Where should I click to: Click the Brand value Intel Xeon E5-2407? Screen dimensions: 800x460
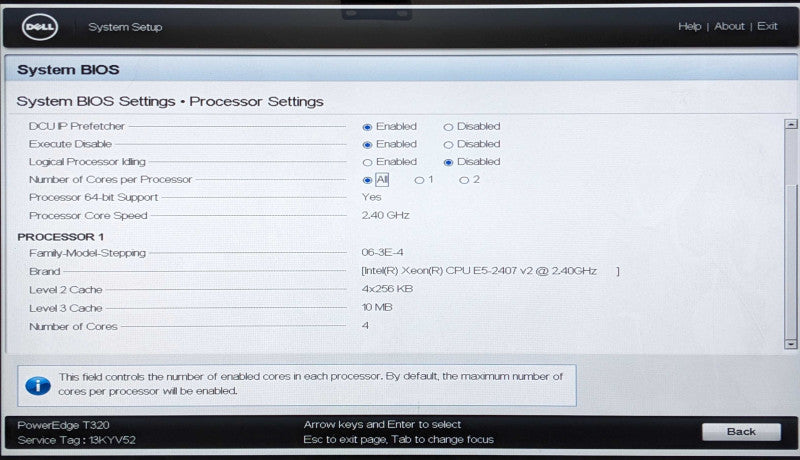tap(490, 271)
